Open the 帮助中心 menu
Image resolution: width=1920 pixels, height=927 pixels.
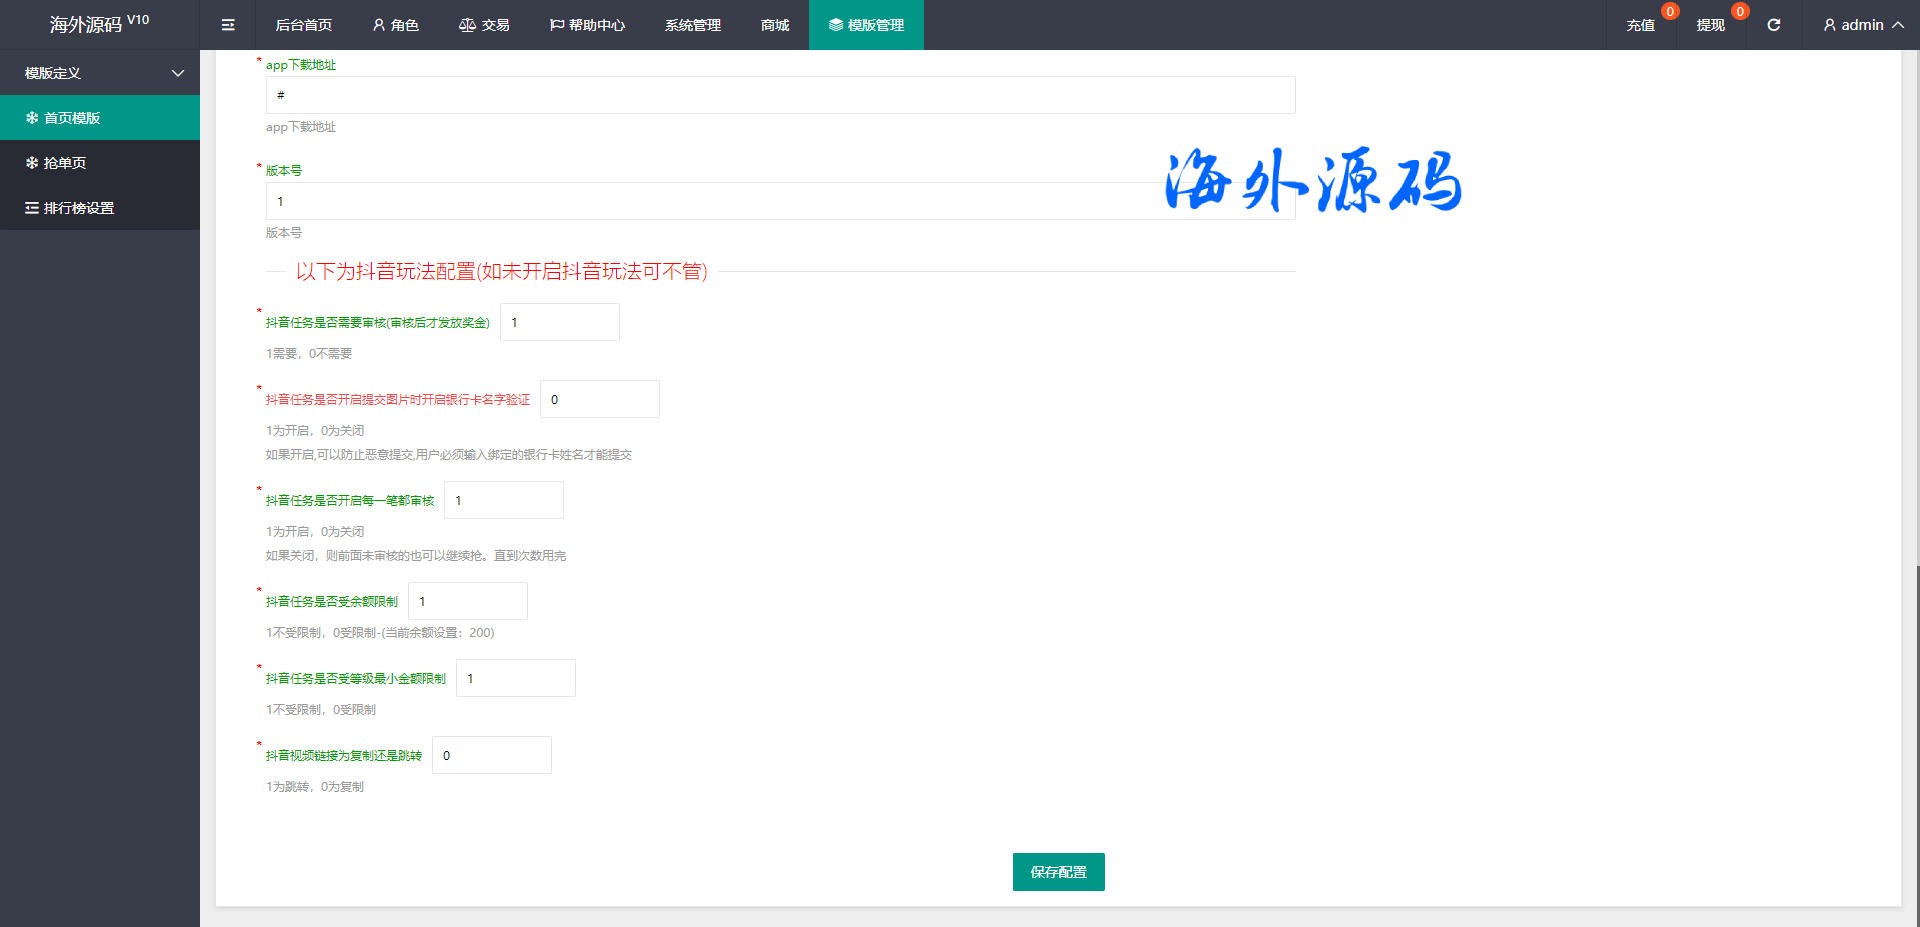(587, 25)
